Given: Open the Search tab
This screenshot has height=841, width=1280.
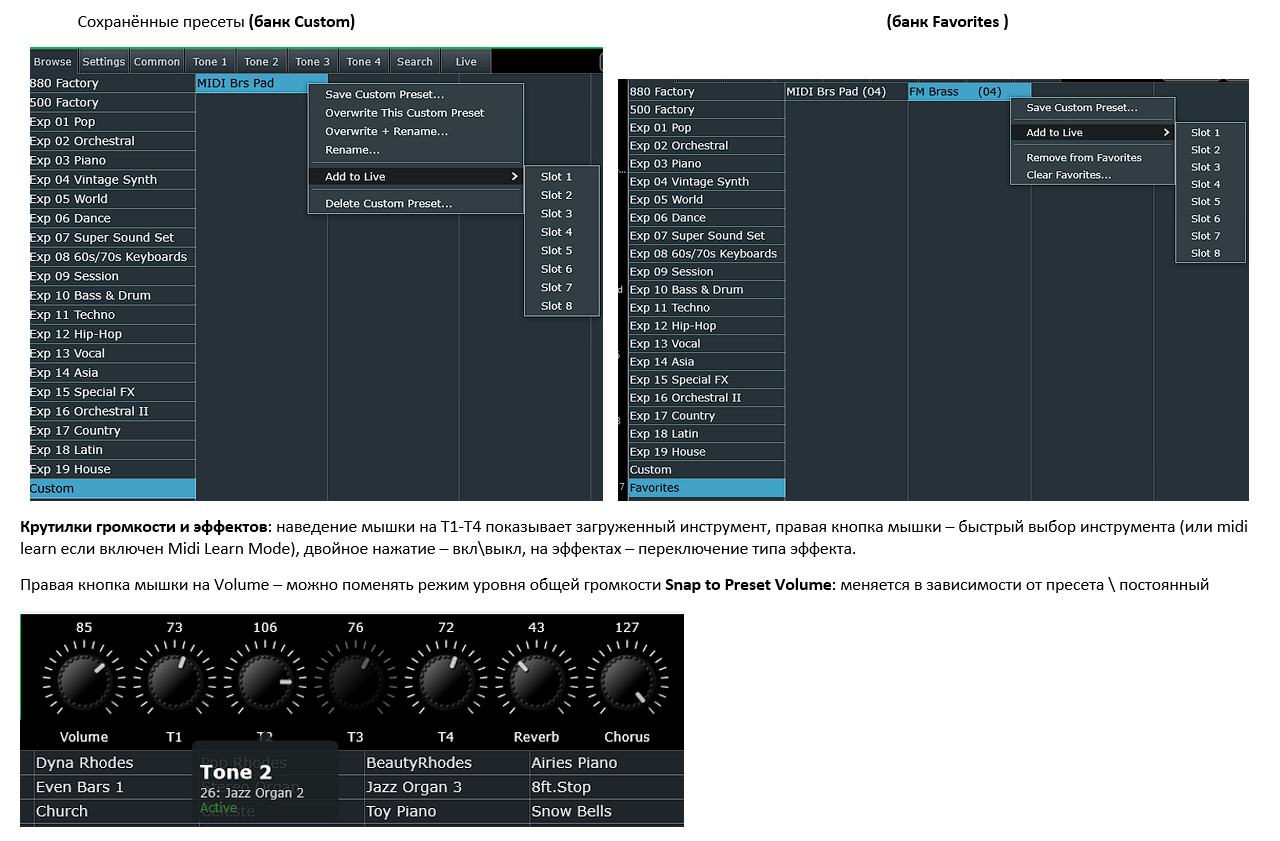Looking at the screenshot, I should [x=415, y=62].
